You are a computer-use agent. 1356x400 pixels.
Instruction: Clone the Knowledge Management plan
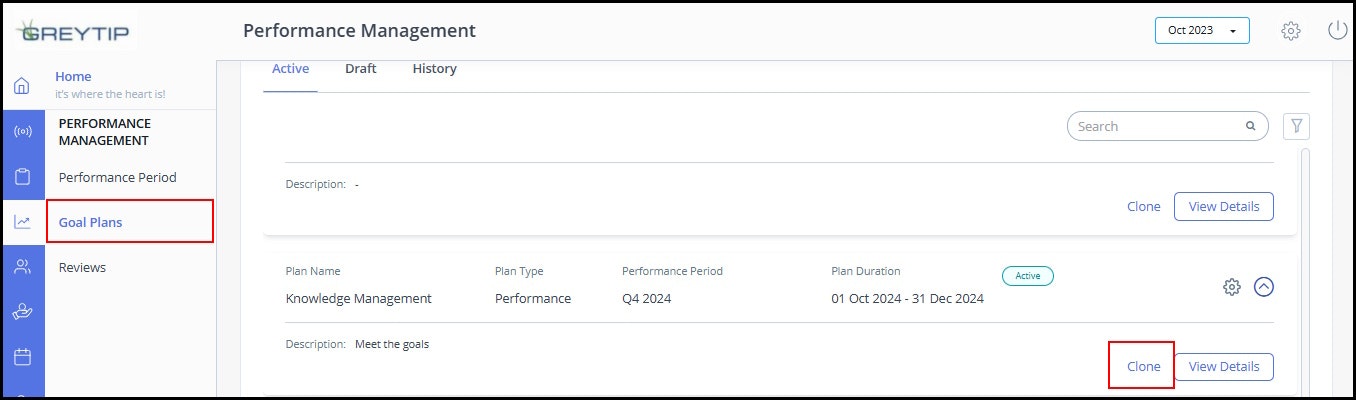(x=1143, y=367)
